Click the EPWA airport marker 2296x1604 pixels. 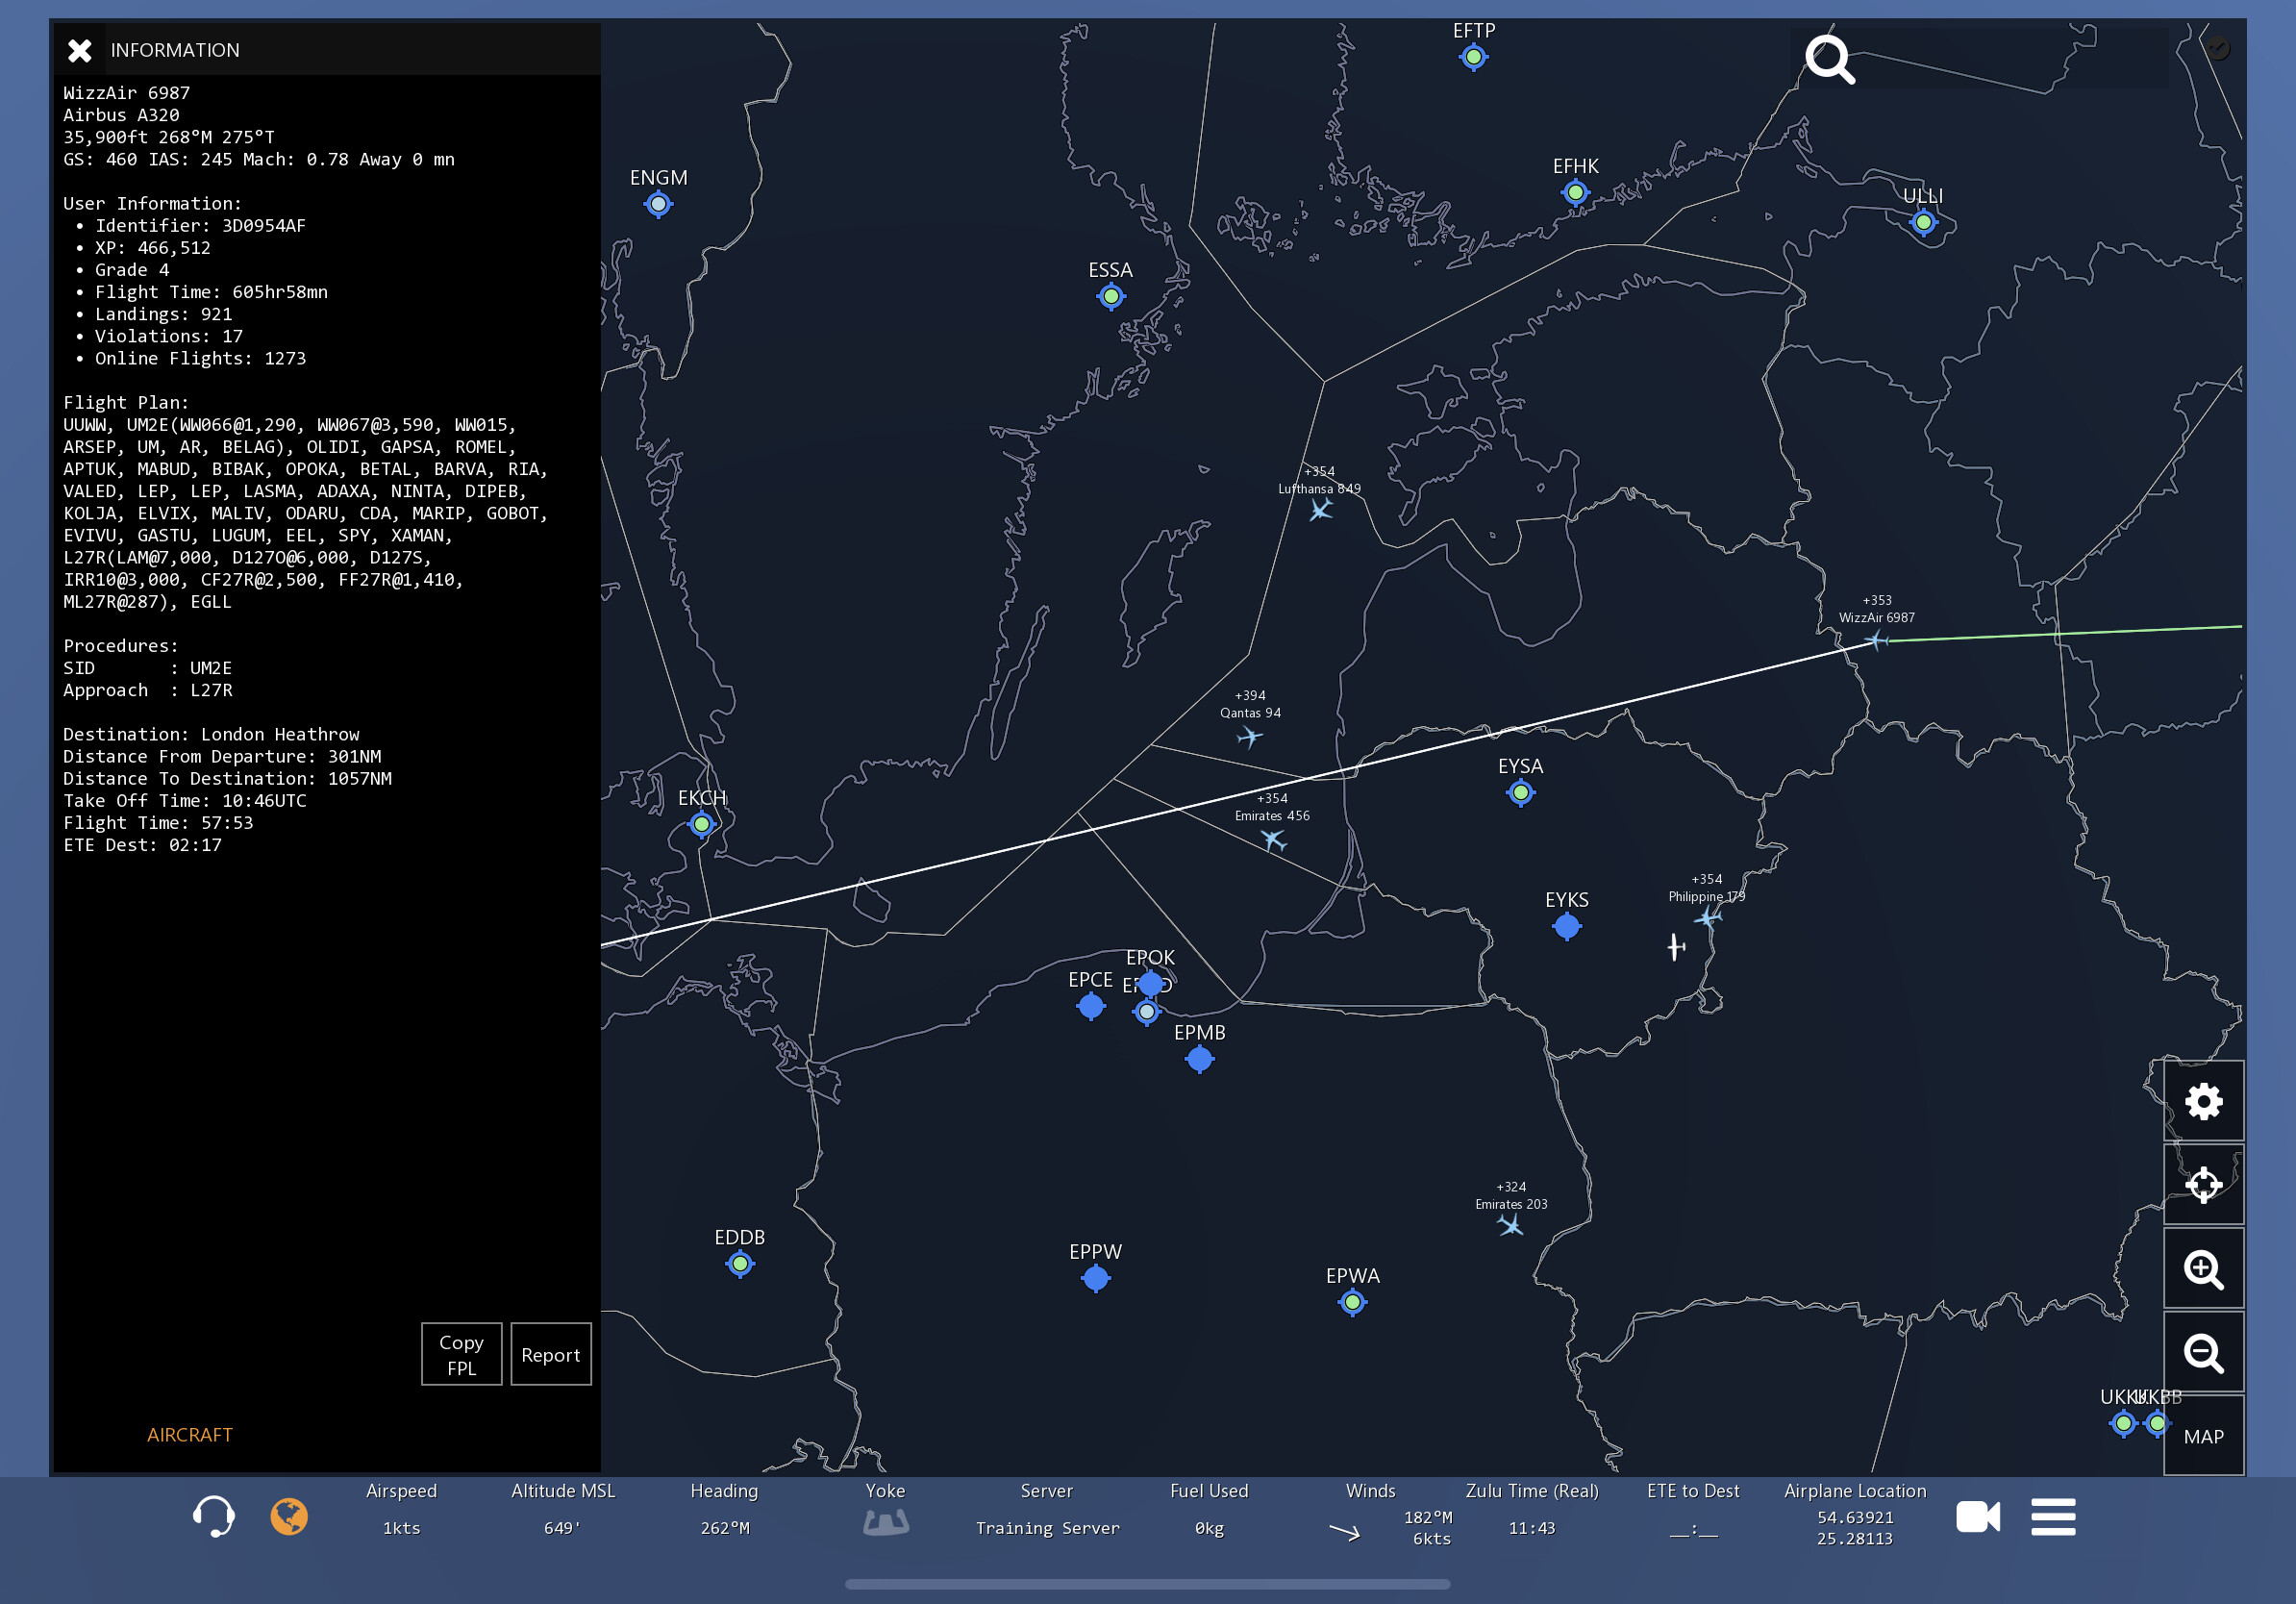tap(1352, 1302)
